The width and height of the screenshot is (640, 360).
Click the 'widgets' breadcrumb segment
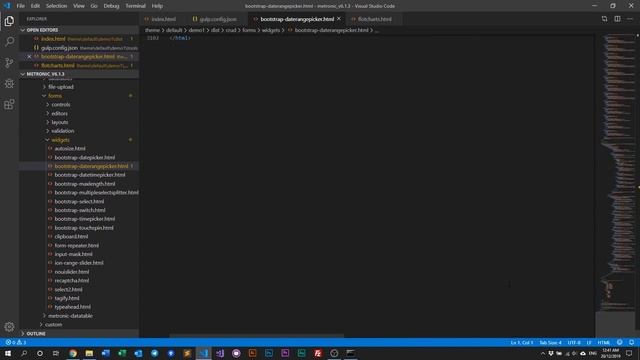pos(271,30)
